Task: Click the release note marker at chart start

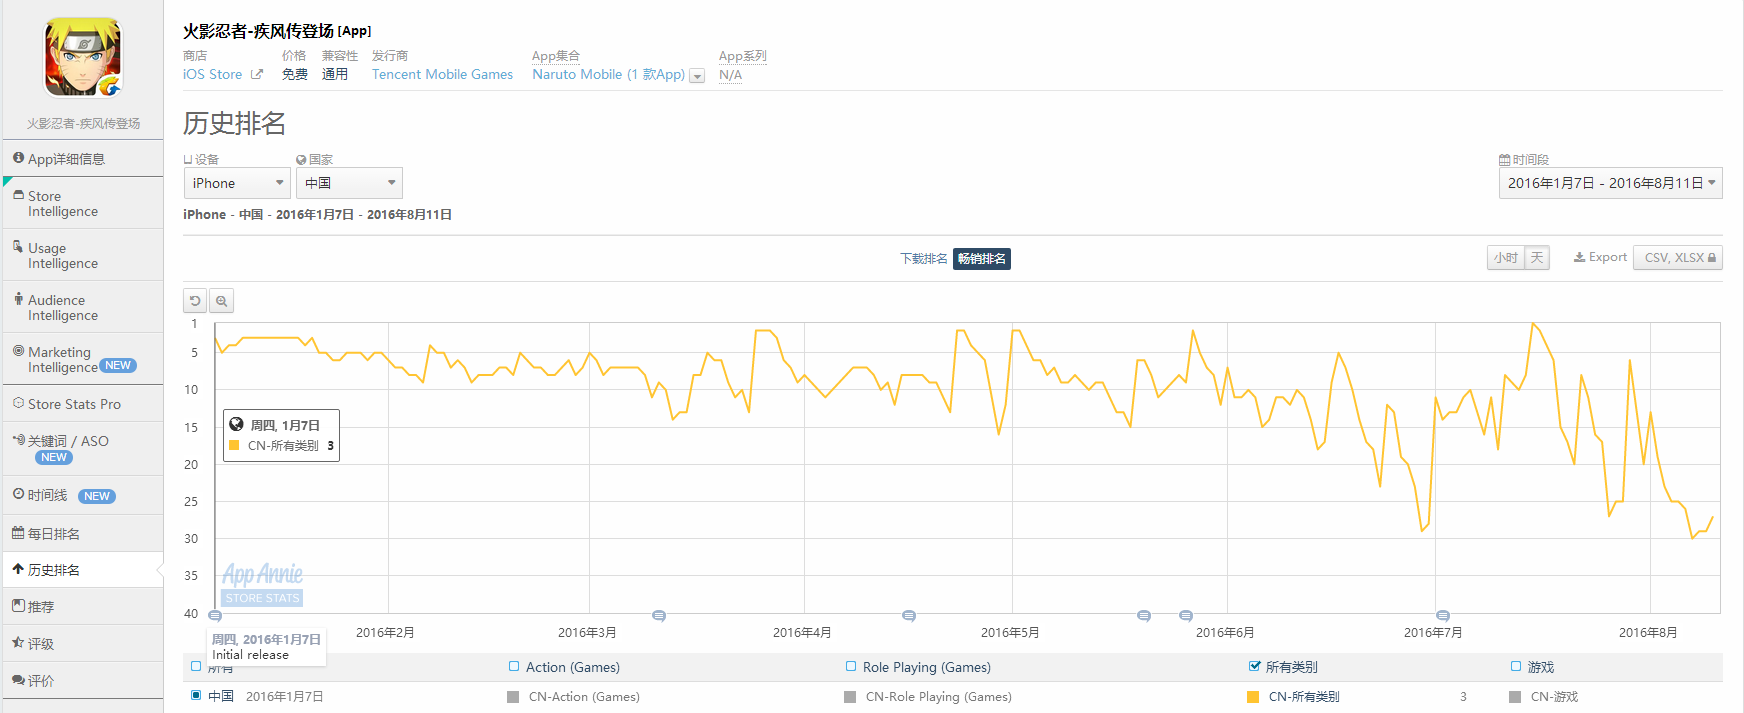Action: [x=215, y=616]
